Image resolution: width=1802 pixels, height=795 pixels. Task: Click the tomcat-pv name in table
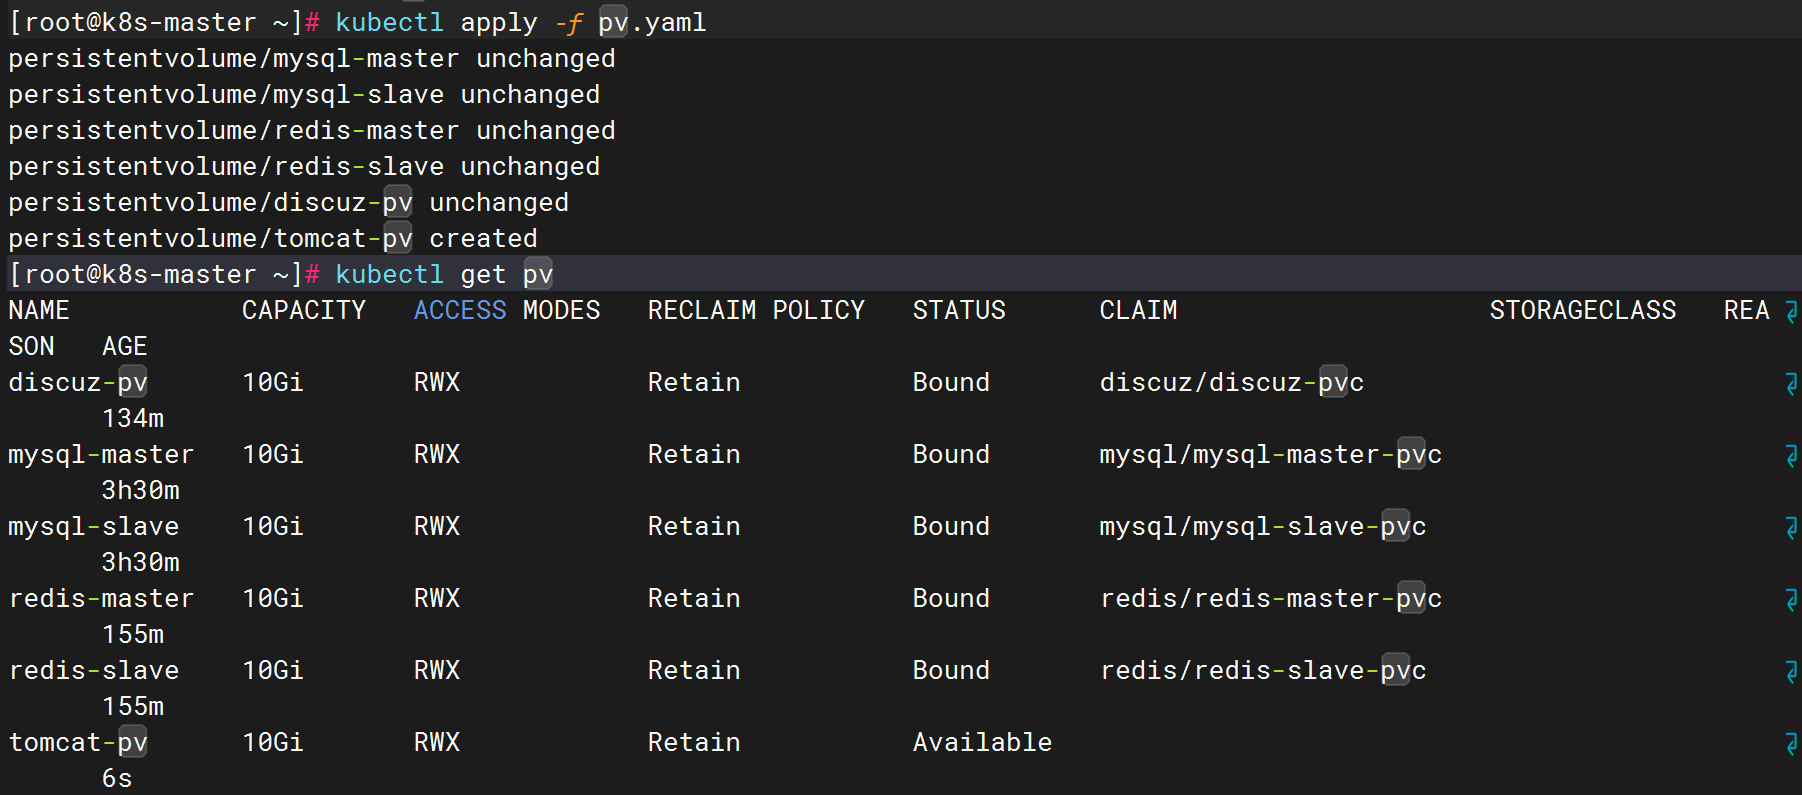point(78,742)
